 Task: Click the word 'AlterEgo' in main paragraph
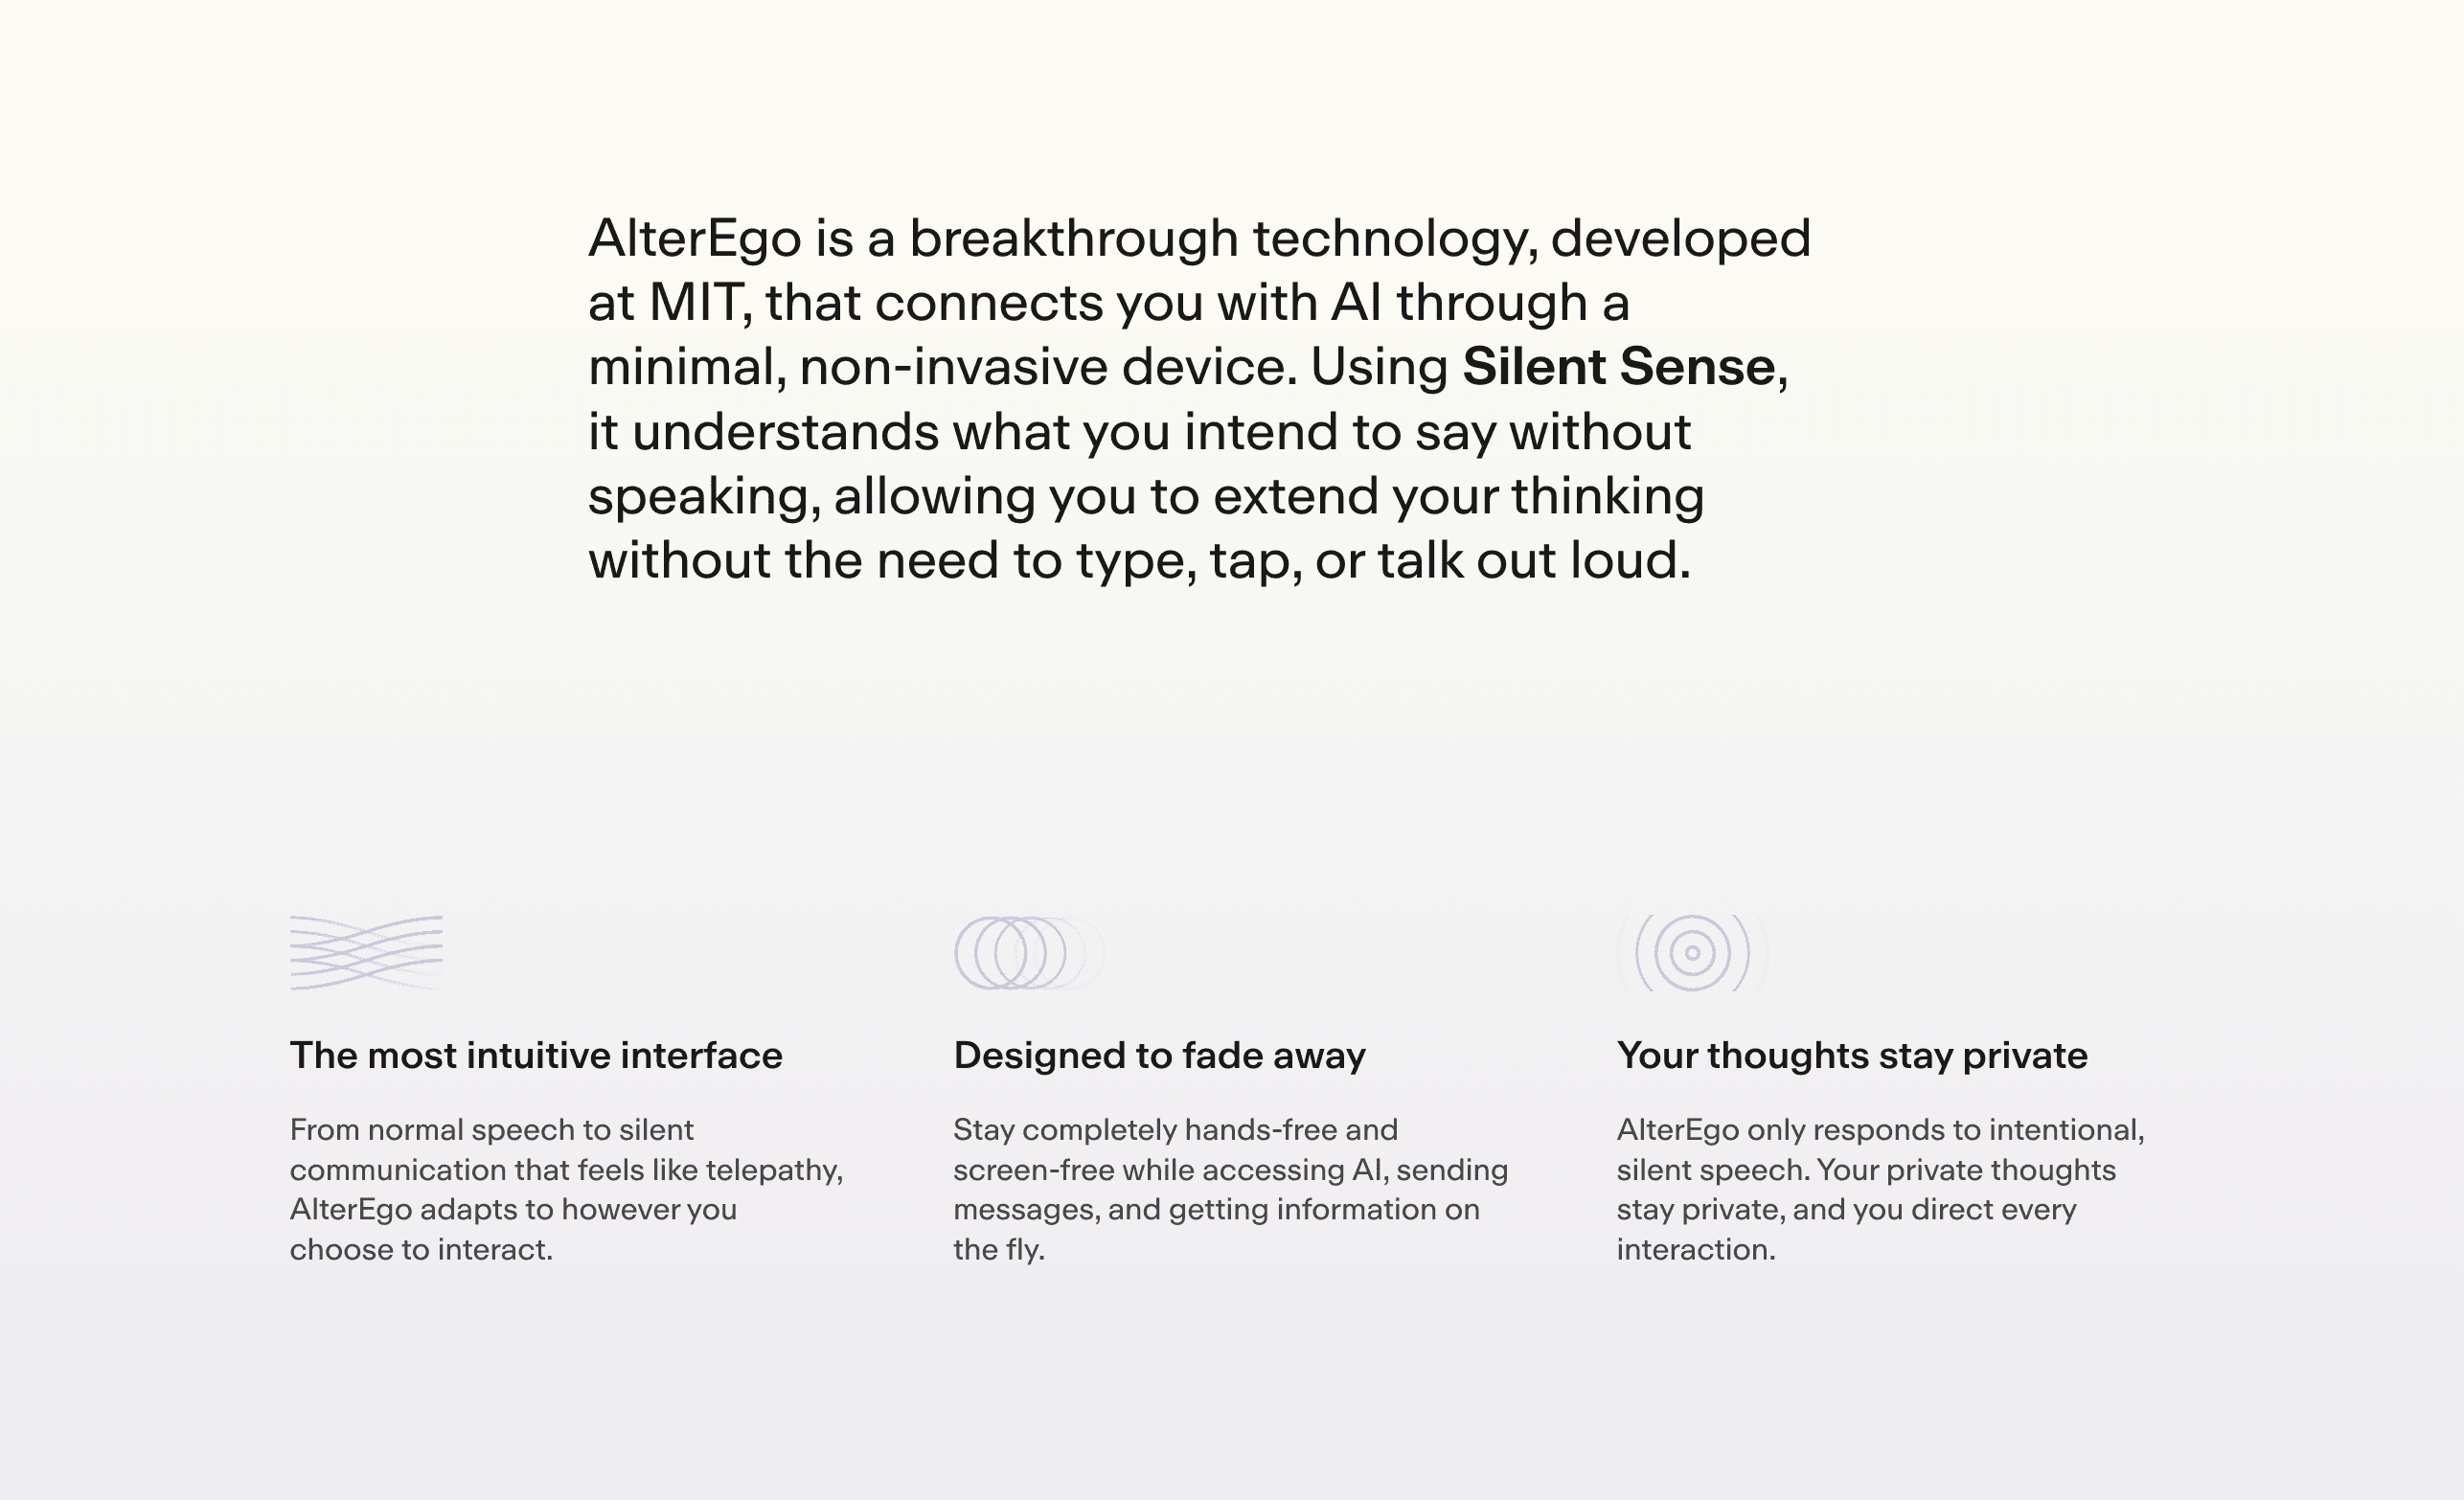click(695, 238)
